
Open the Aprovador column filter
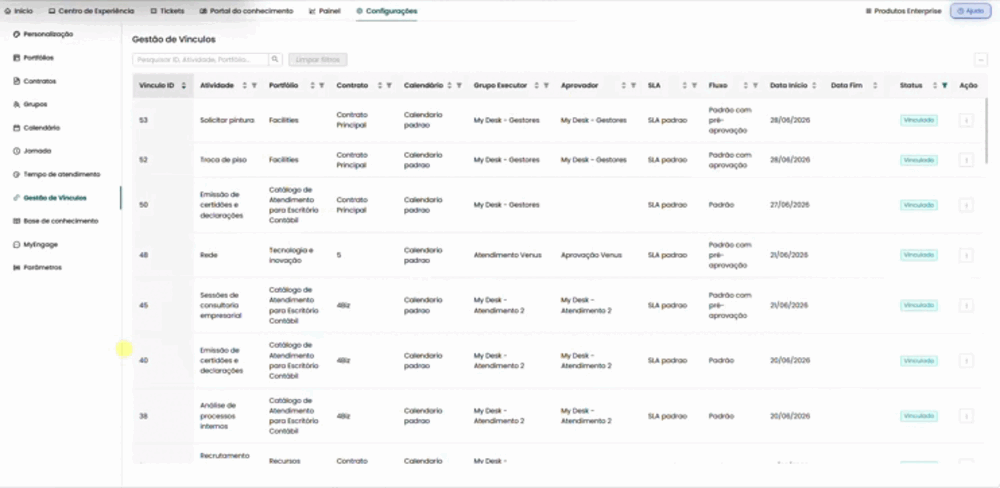coord(633,85)
